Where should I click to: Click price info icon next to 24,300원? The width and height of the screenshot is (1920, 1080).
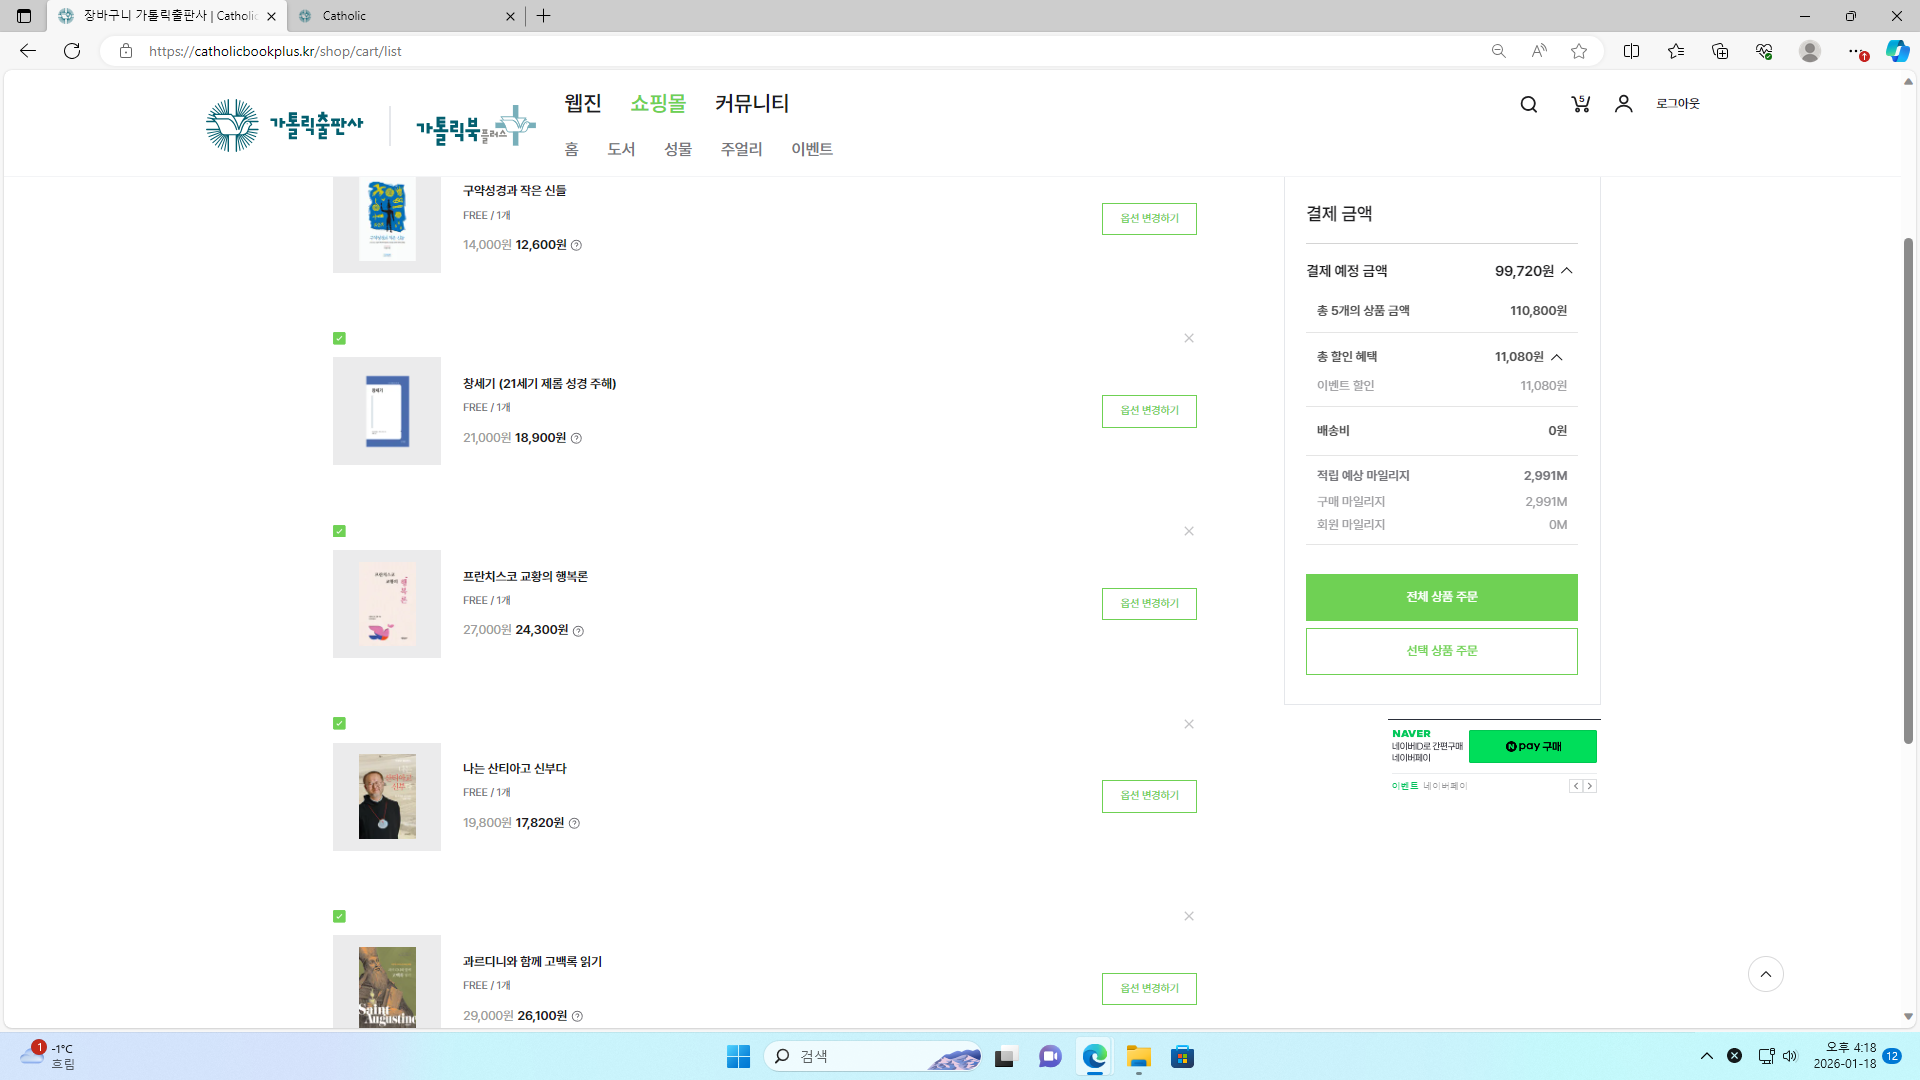tap(578, 631)
